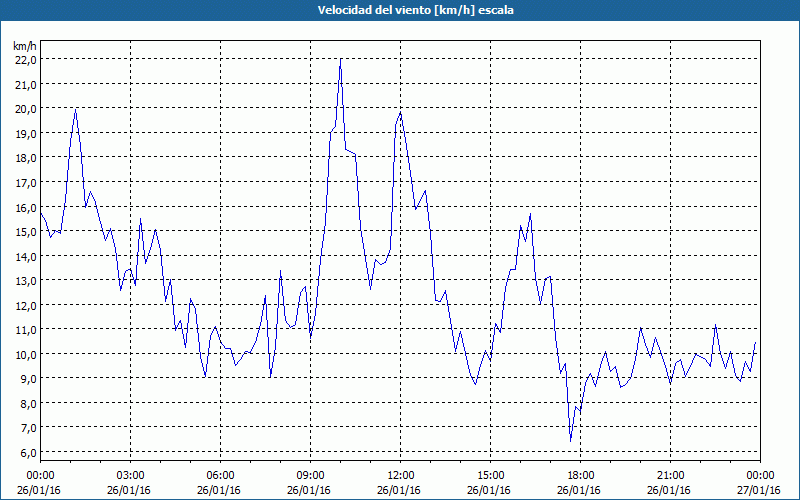This screenshot has width=800, height=500.
Task: Click the 14,0 y-axis label
Action: click(26, 256)
